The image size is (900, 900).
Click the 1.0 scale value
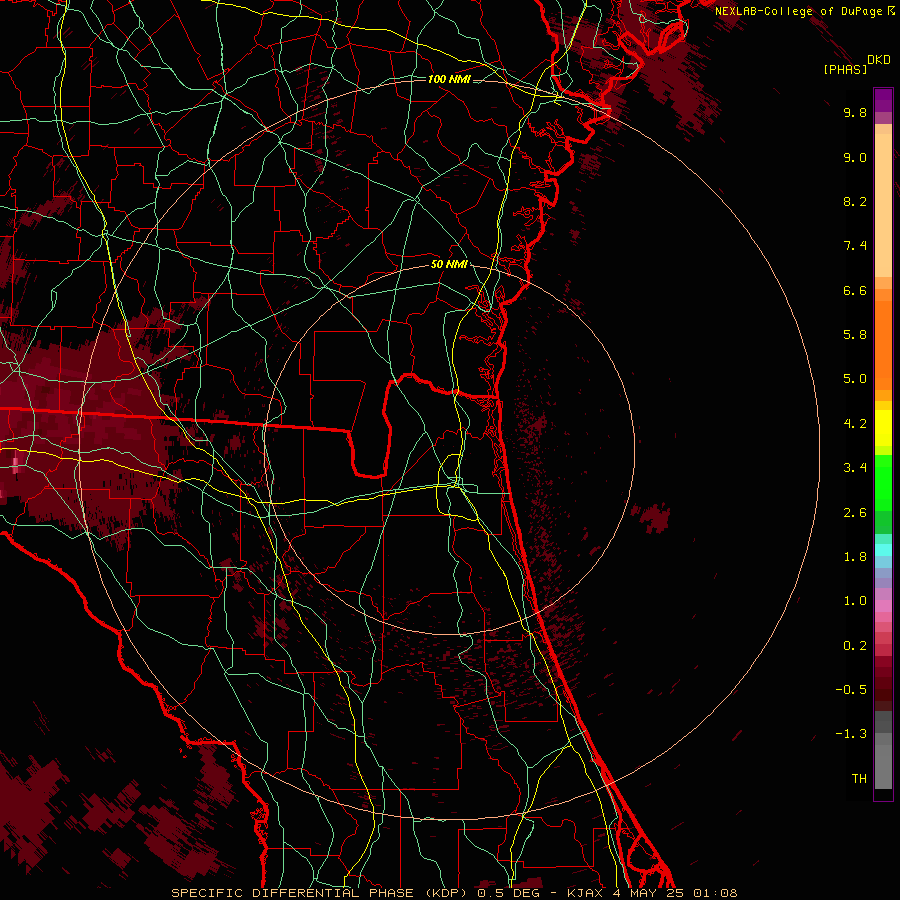pyautogui.click(x=855, y=601)
